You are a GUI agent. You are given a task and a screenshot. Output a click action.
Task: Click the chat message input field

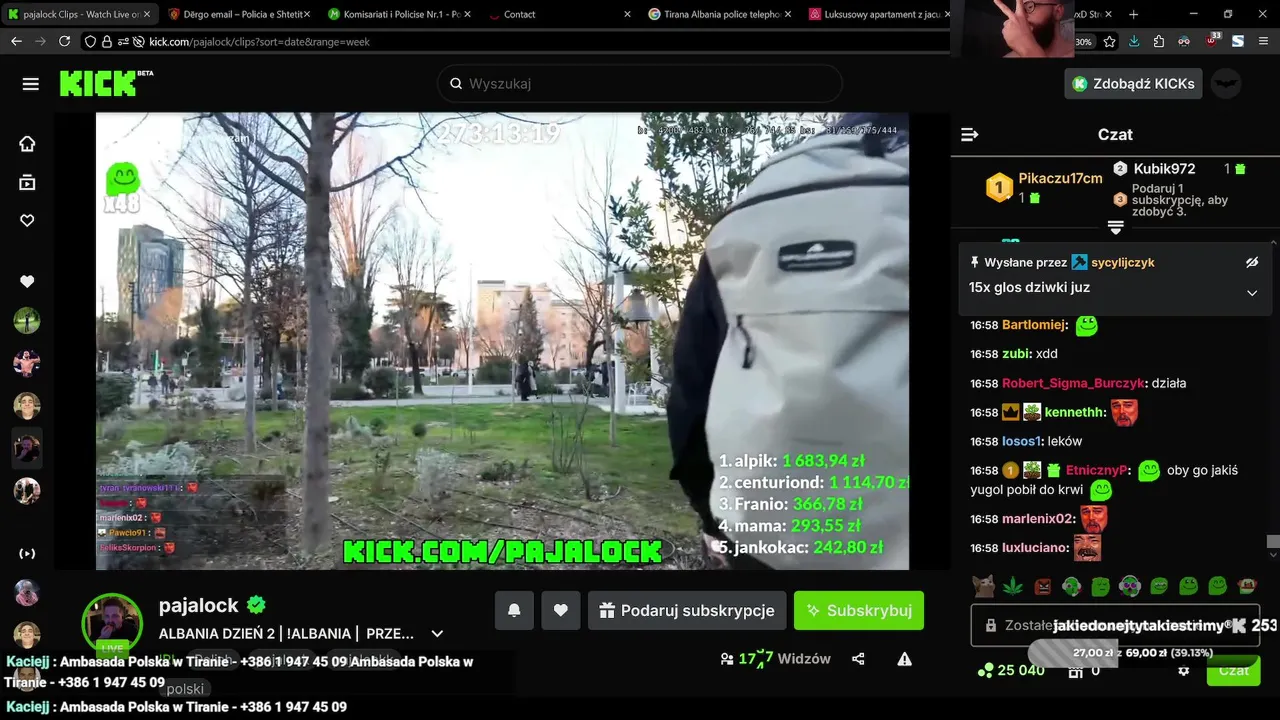click(1115, 625)
